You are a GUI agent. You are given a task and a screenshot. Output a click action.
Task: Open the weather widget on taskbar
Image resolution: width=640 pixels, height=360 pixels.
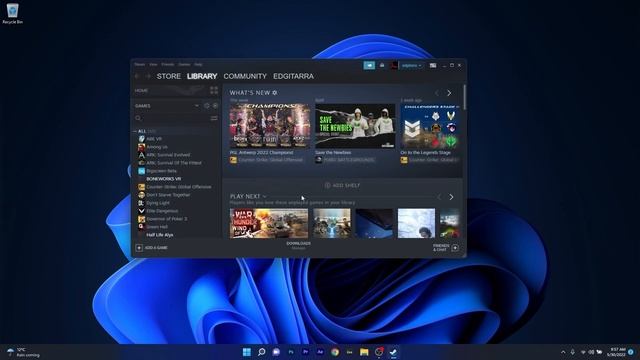tap(24, 352)
